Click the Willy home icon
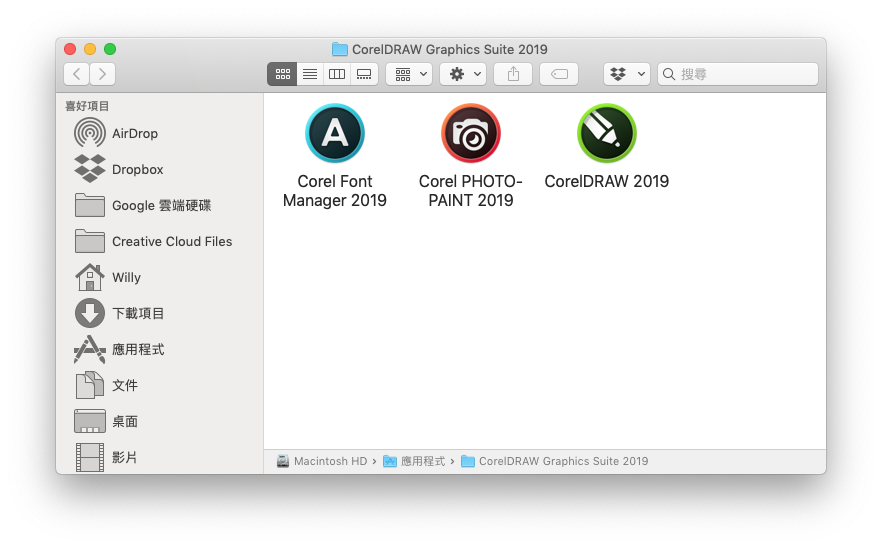Viewport: 882px width, 548px height. point(89,277)
